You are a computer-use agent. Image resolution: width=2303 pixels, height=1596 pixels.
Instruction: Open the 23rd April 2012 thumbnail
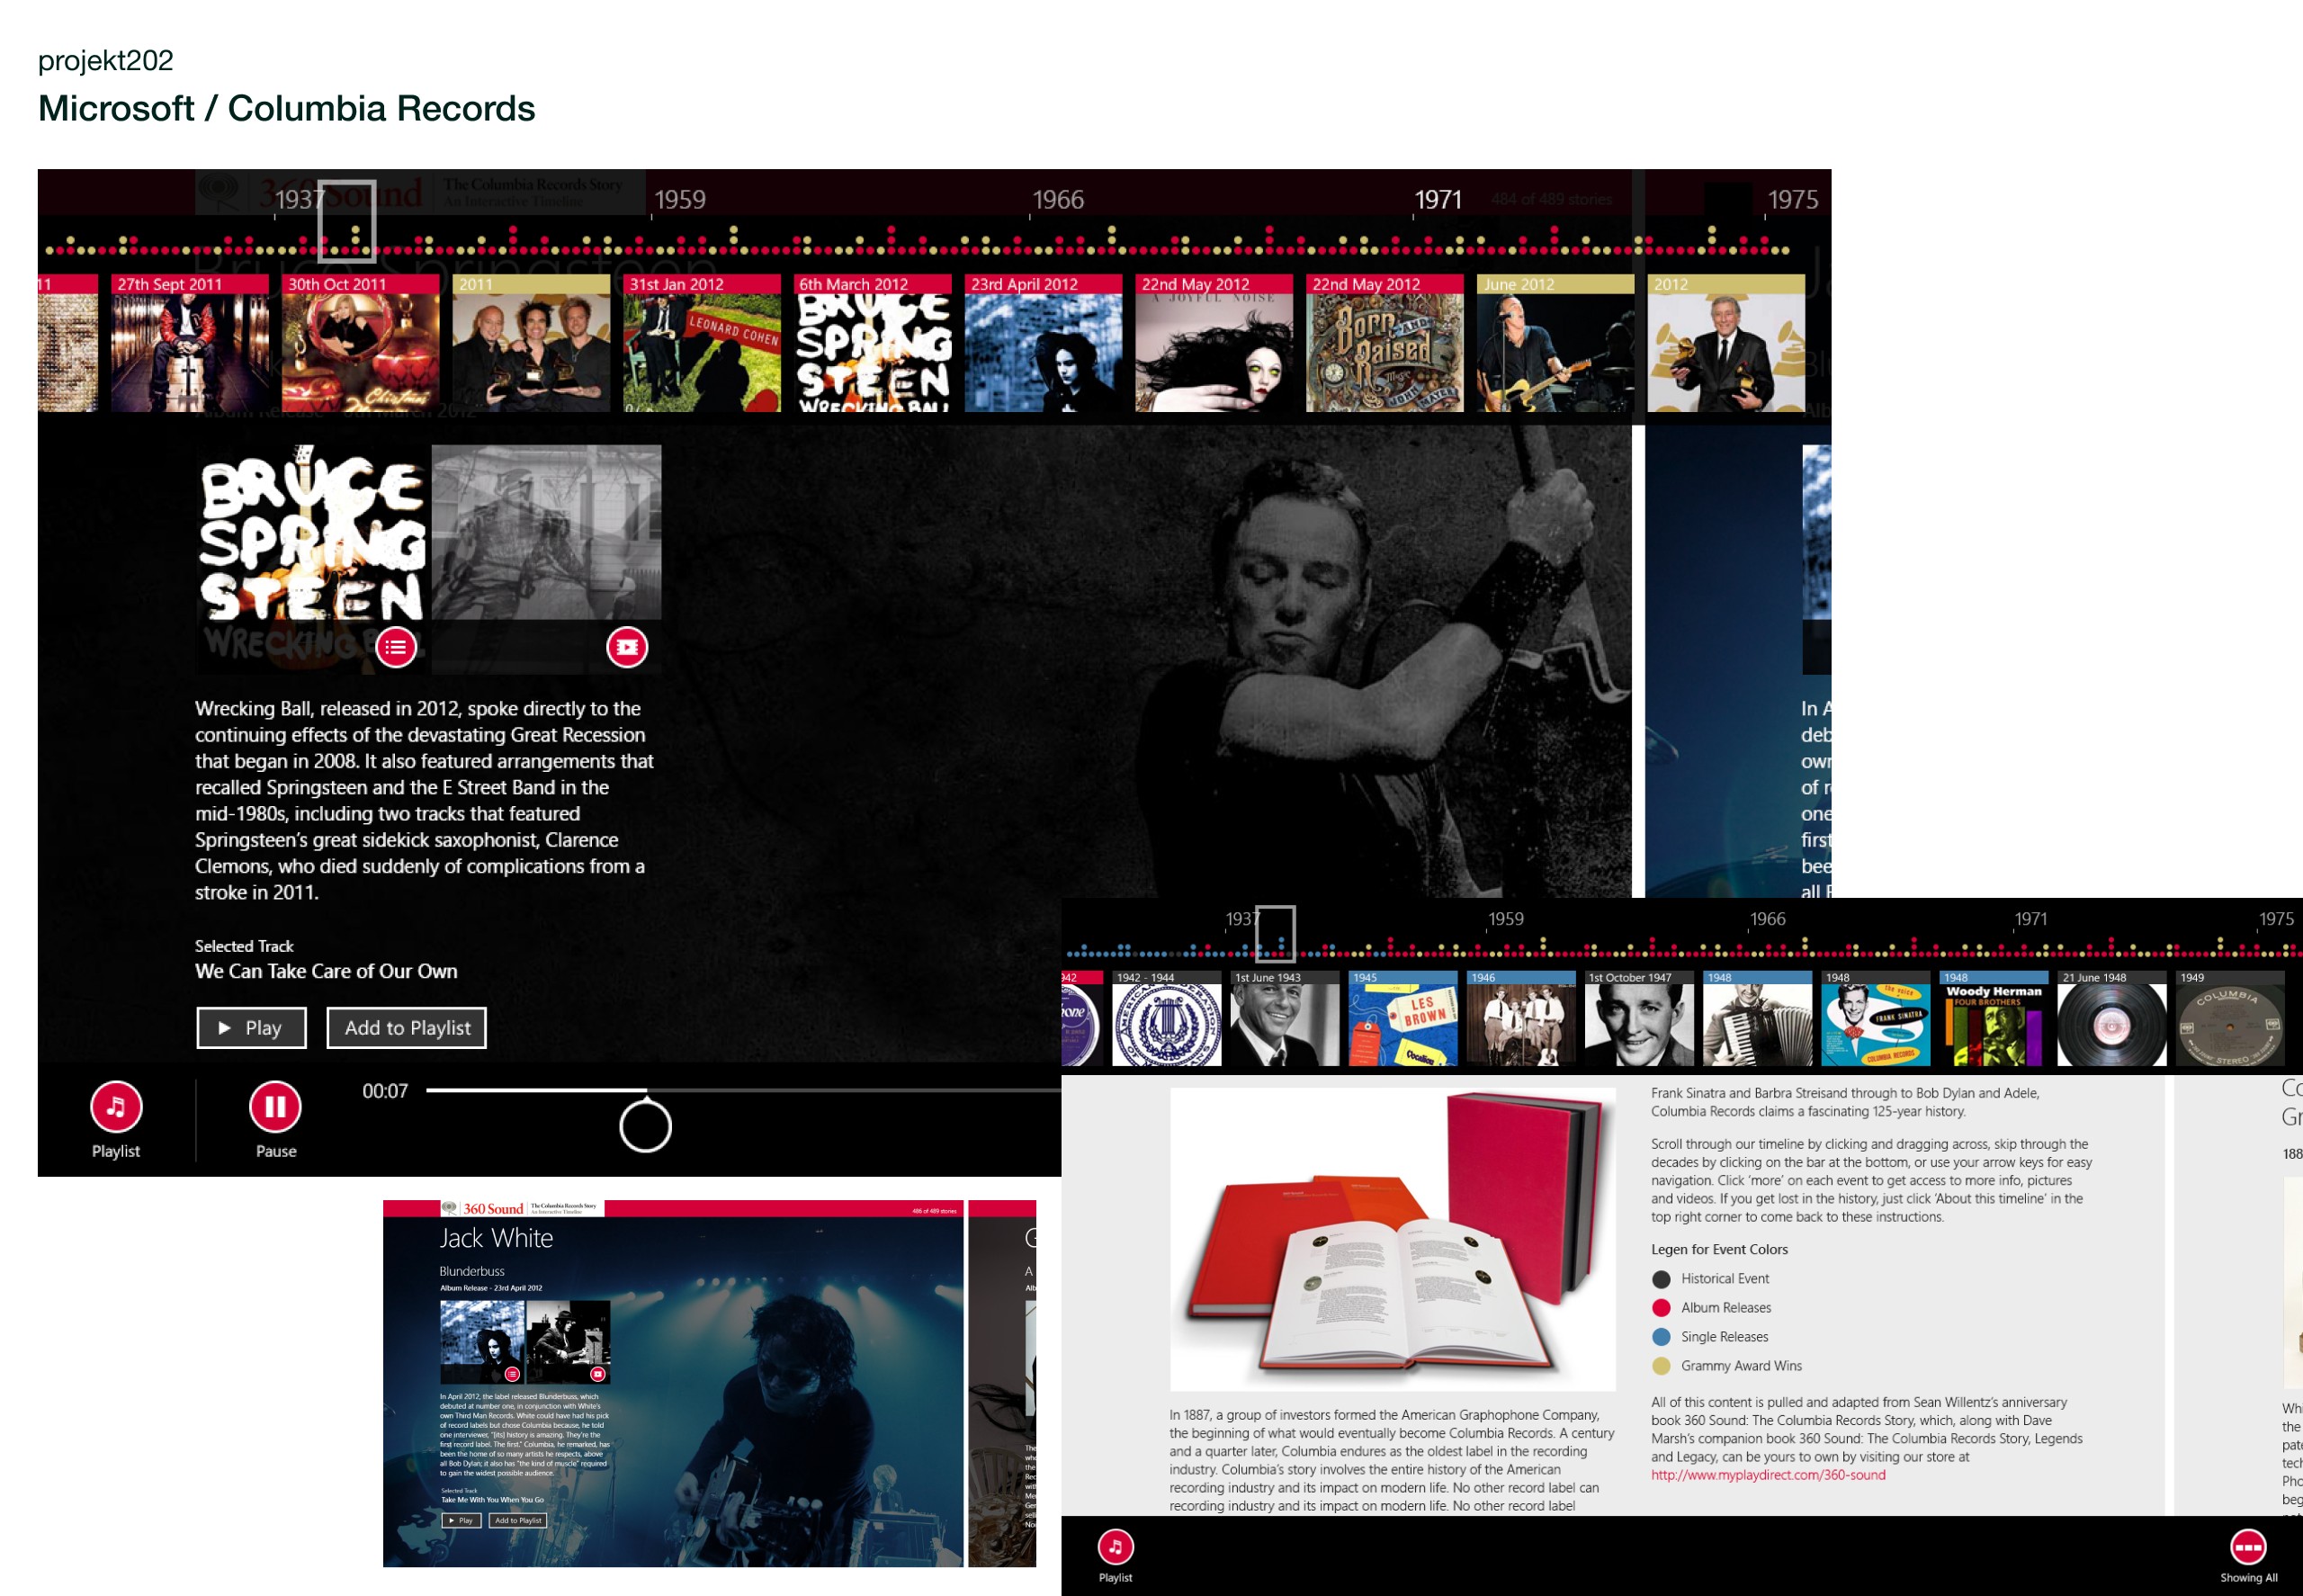tap(1043, 343)
